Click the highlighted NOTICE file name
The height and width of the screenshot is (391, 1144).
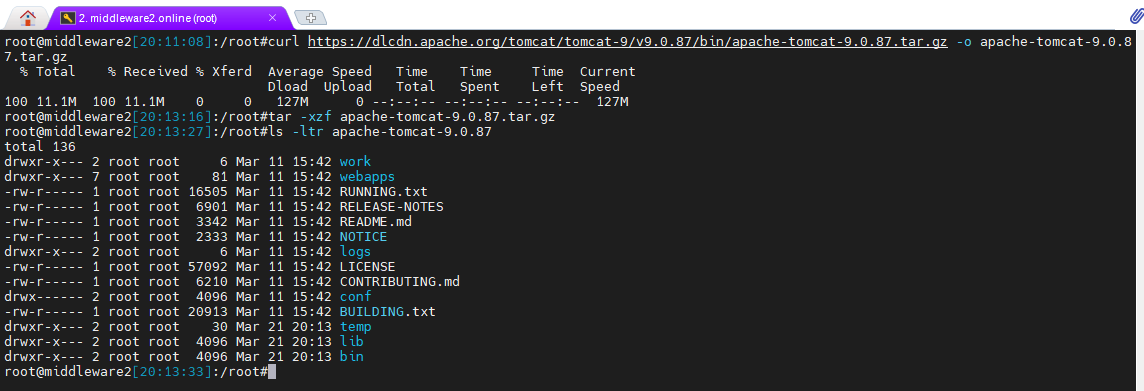363,236
